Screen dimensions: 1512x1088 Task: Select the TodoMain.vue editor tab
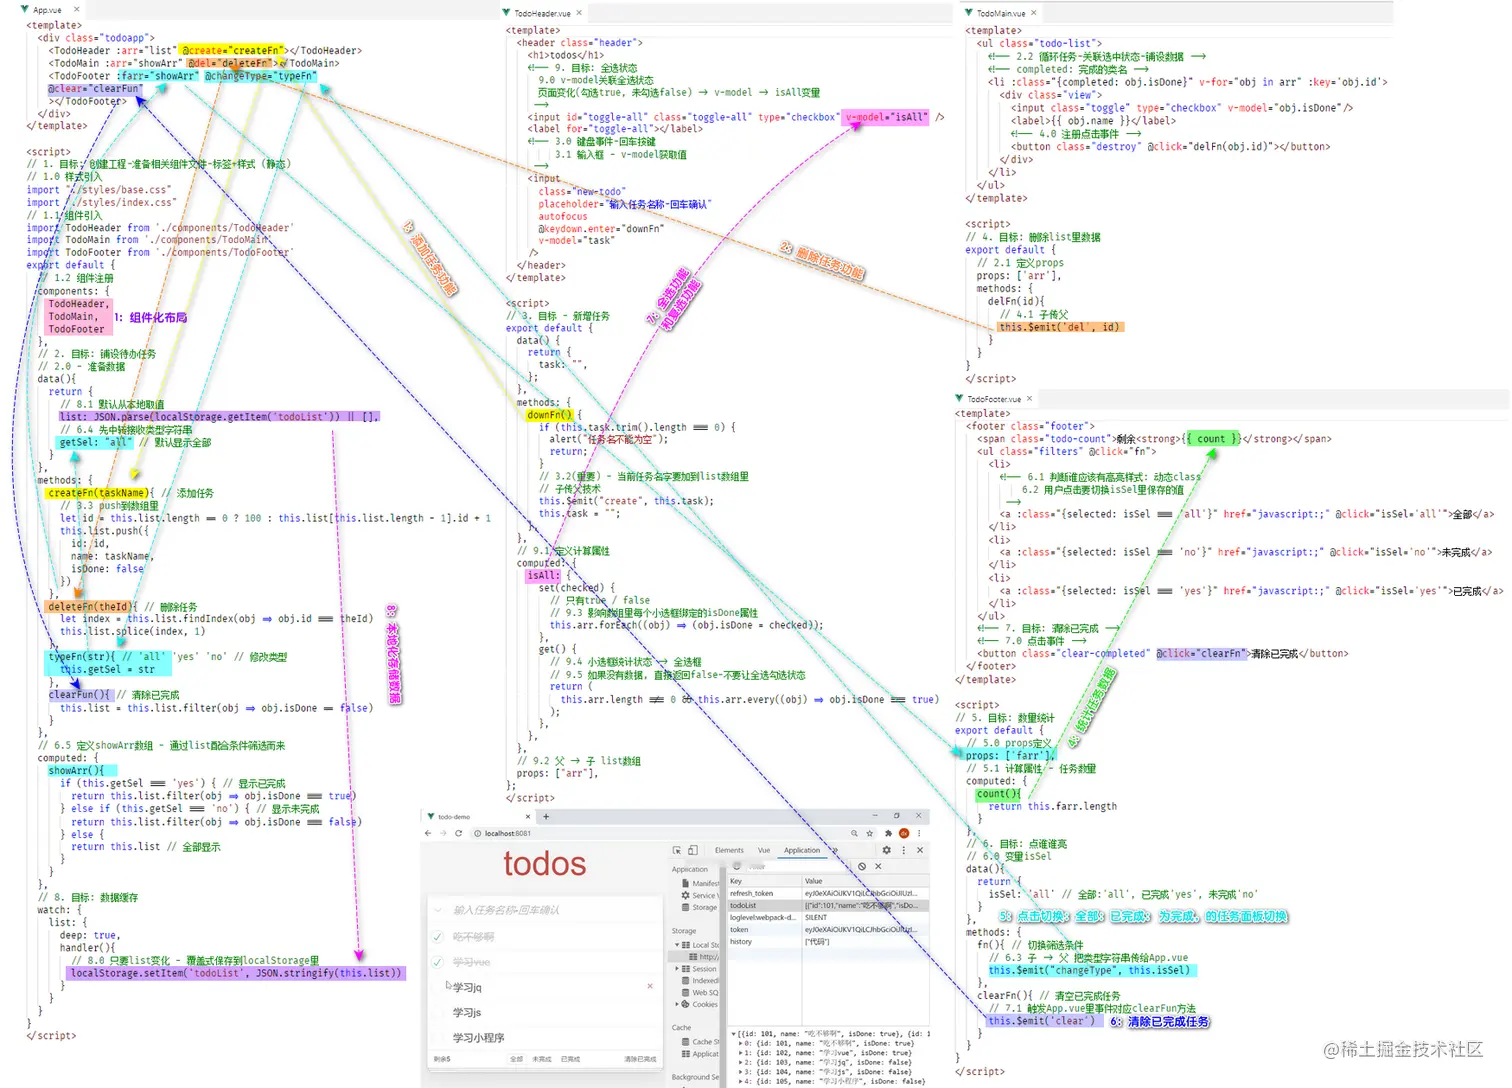pyautogui.click(x=1001, y=13)
